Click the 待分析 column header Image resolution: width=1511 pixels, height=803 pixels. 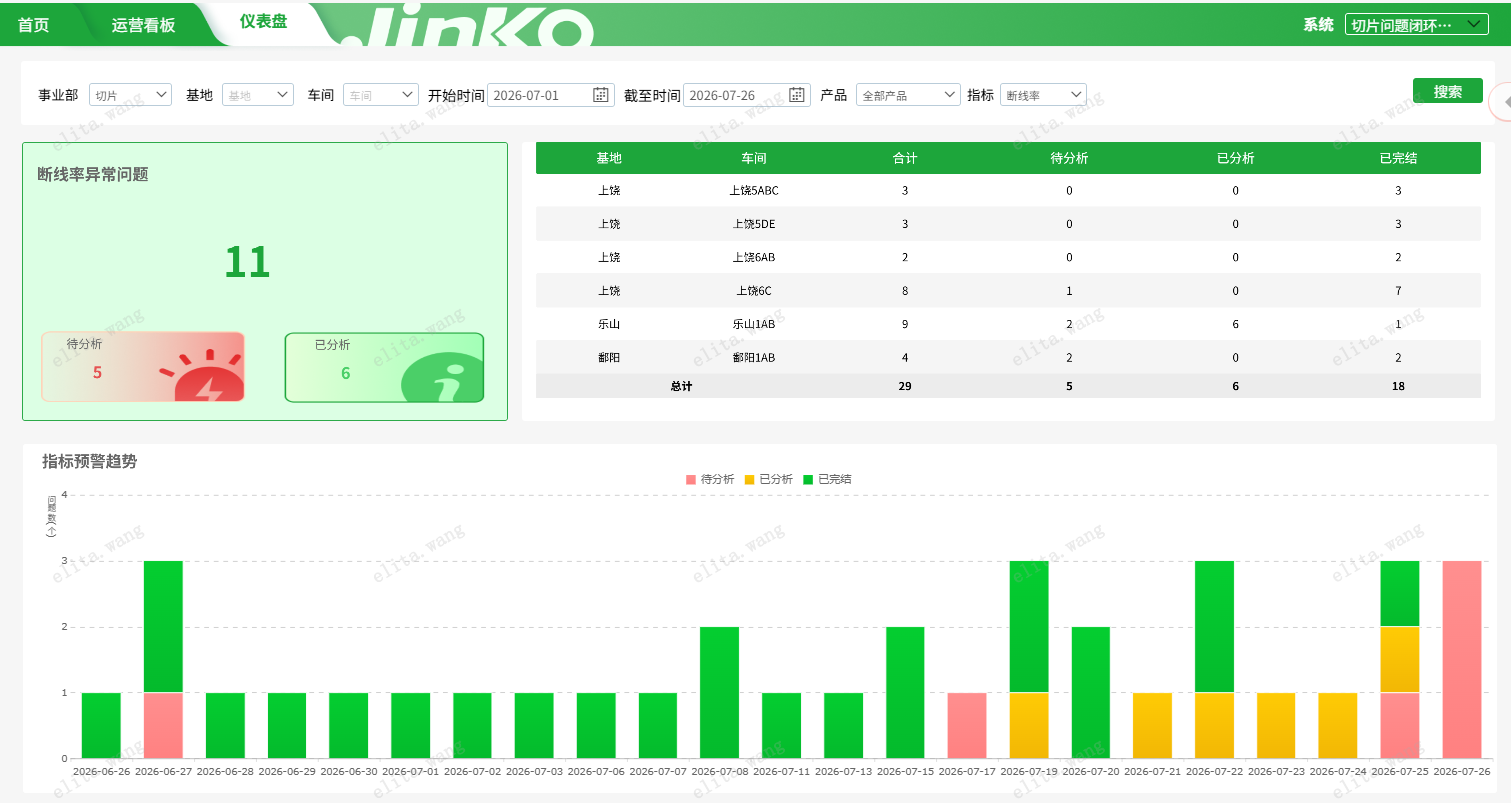(x=1069, y=158)
